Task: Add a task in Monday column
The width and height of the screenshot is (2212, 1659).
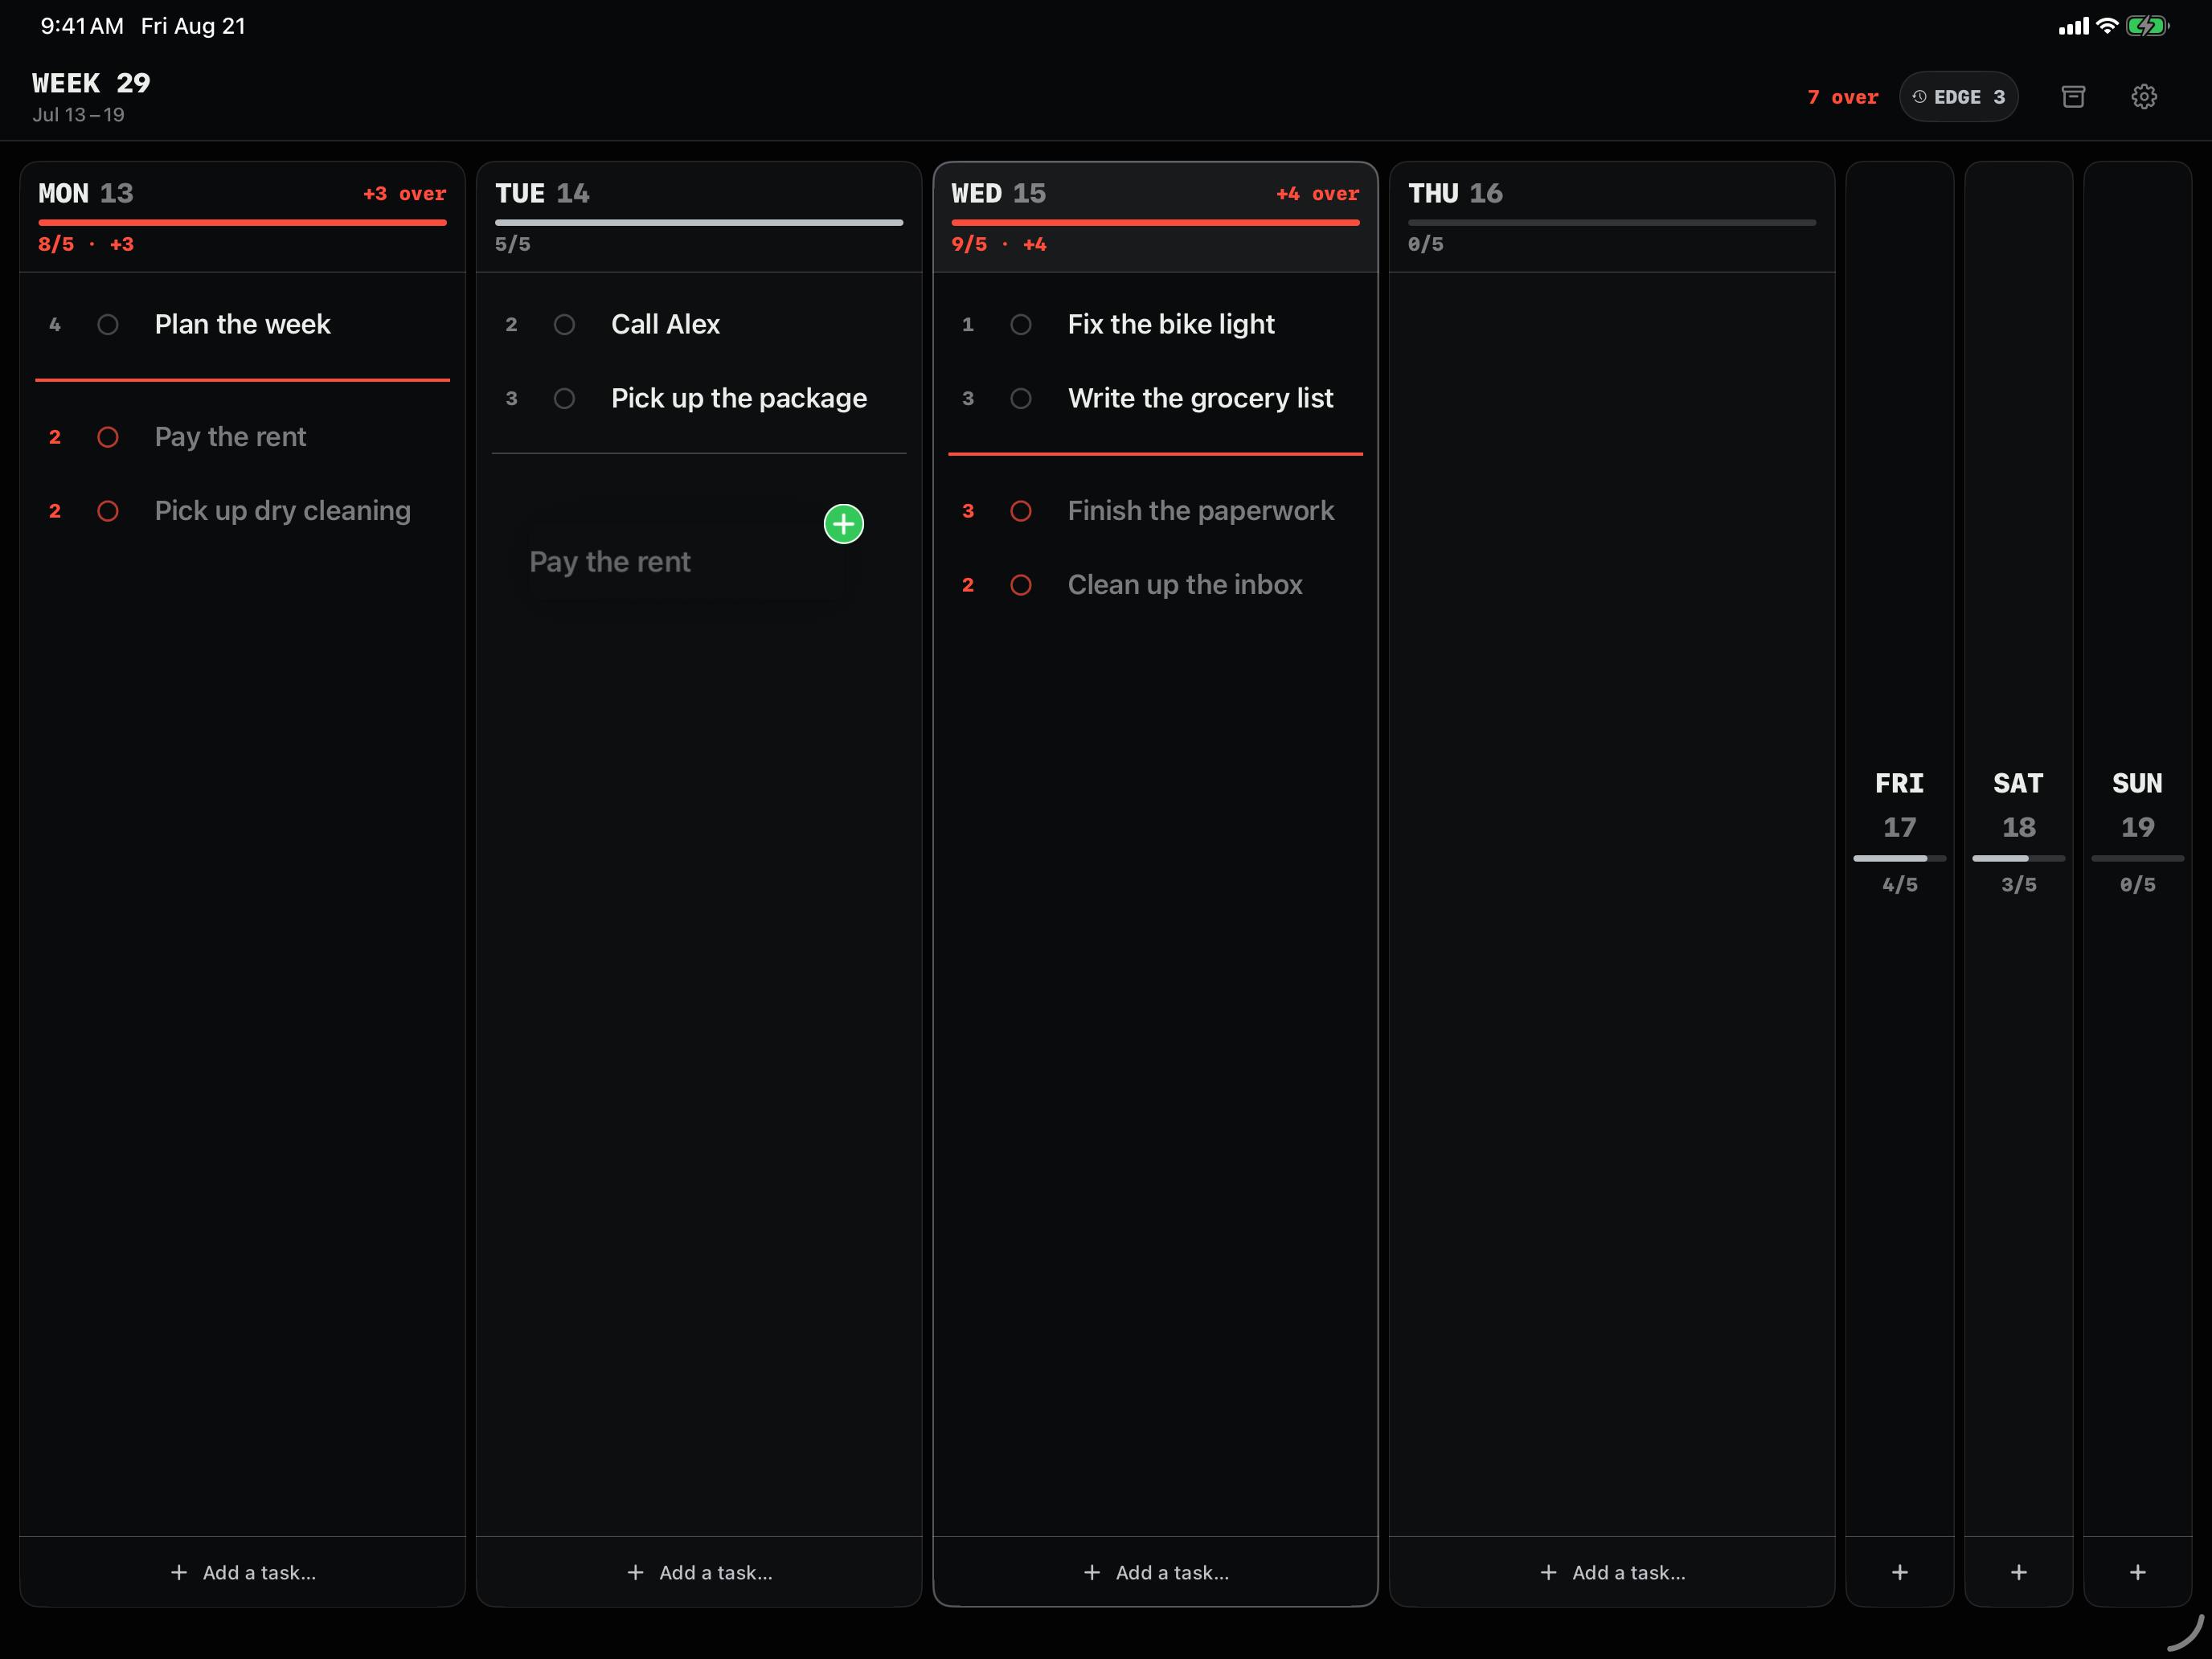Action: coord(242,1572)
